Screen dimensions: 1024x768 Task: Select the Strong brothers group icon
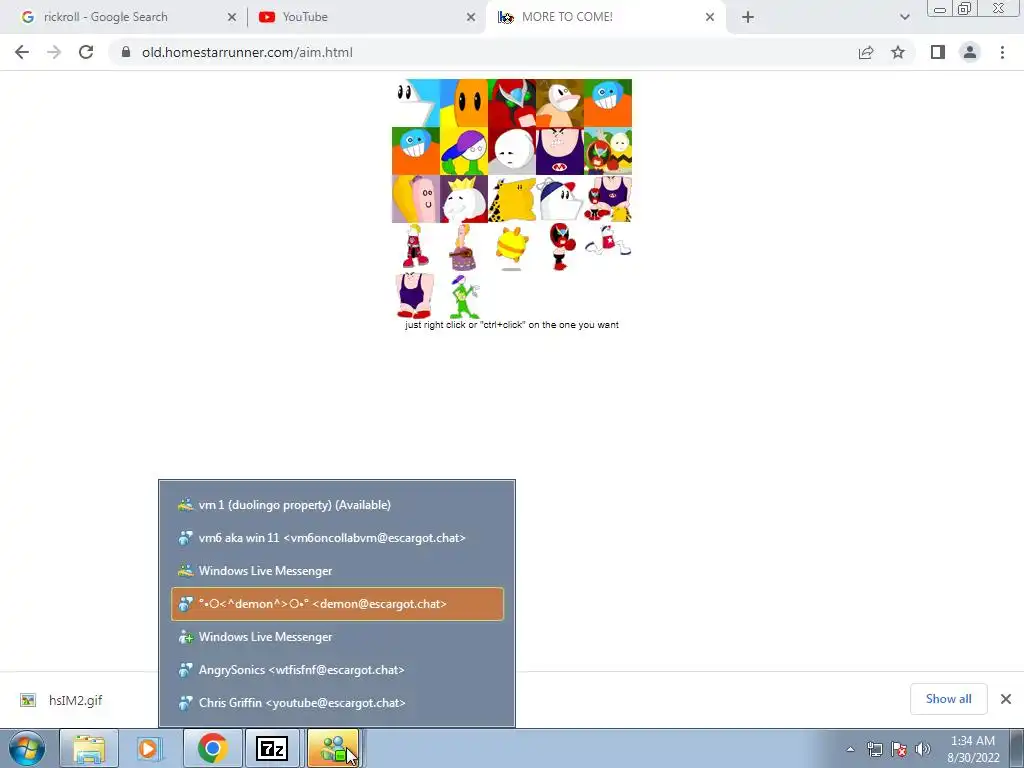tap(608, 199)
